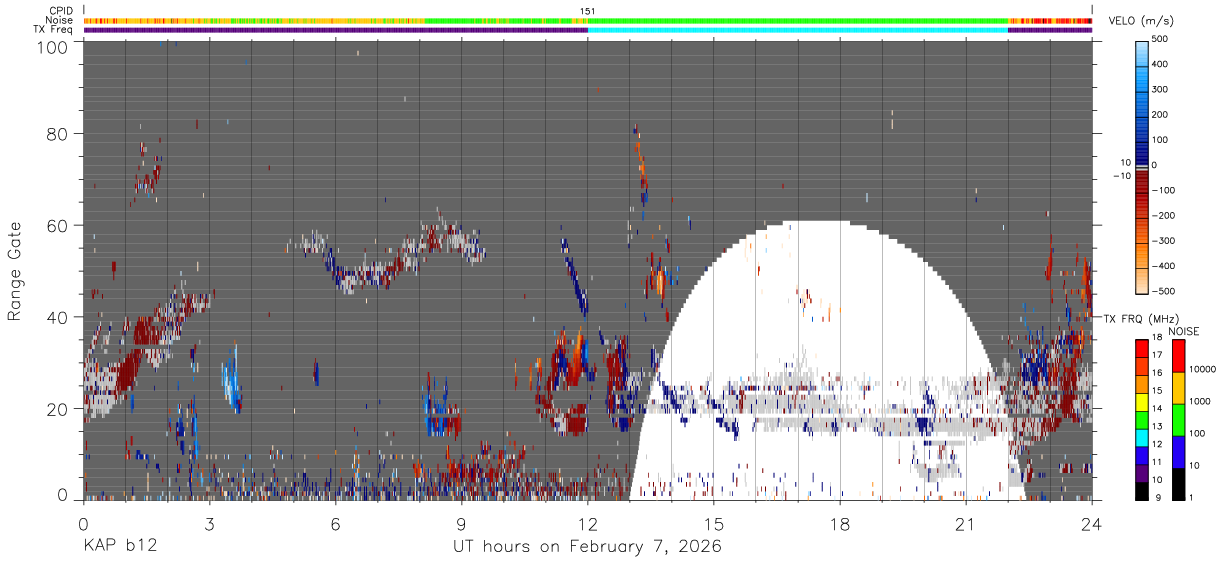1228x567 pixels.
Task: Click the 60 tick on Range Gate axis
Action: click(x=57, y=225)
